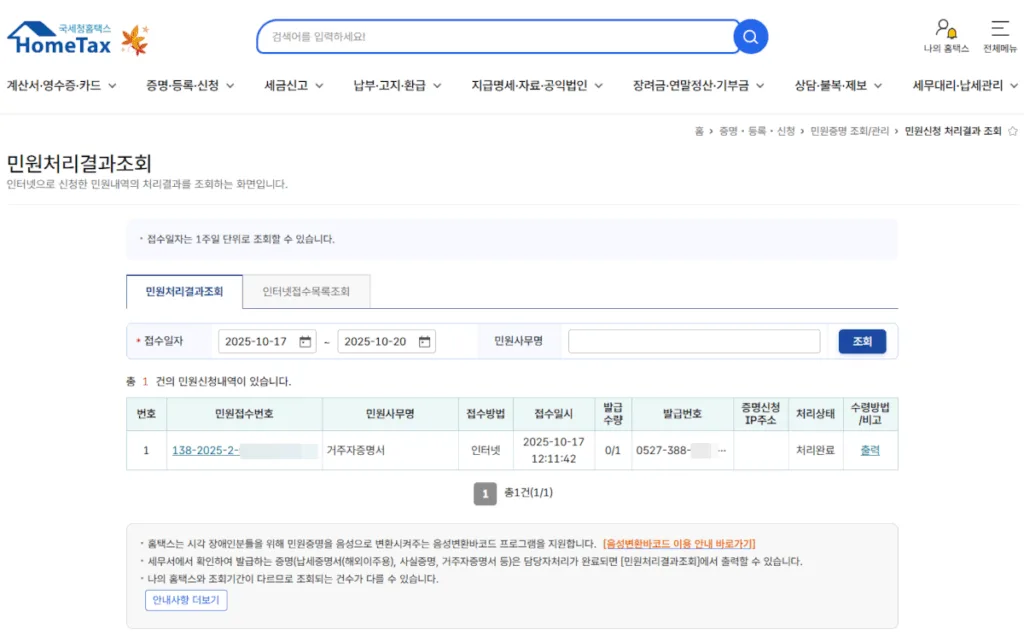
Task: Open calendar icon for end date 2025-10-20
Action: (425, 342)
